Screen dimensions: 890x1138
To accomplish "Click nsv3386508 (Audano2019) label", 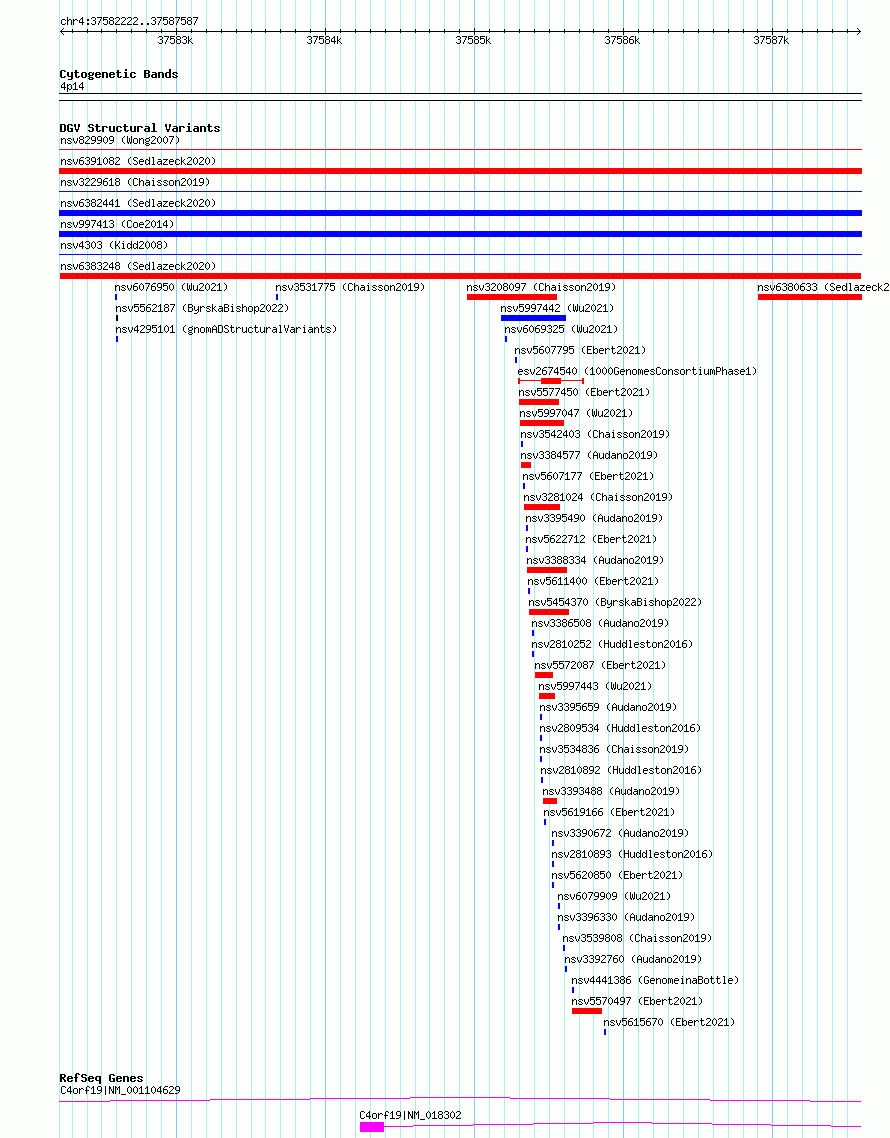I will tap(600, 624).
